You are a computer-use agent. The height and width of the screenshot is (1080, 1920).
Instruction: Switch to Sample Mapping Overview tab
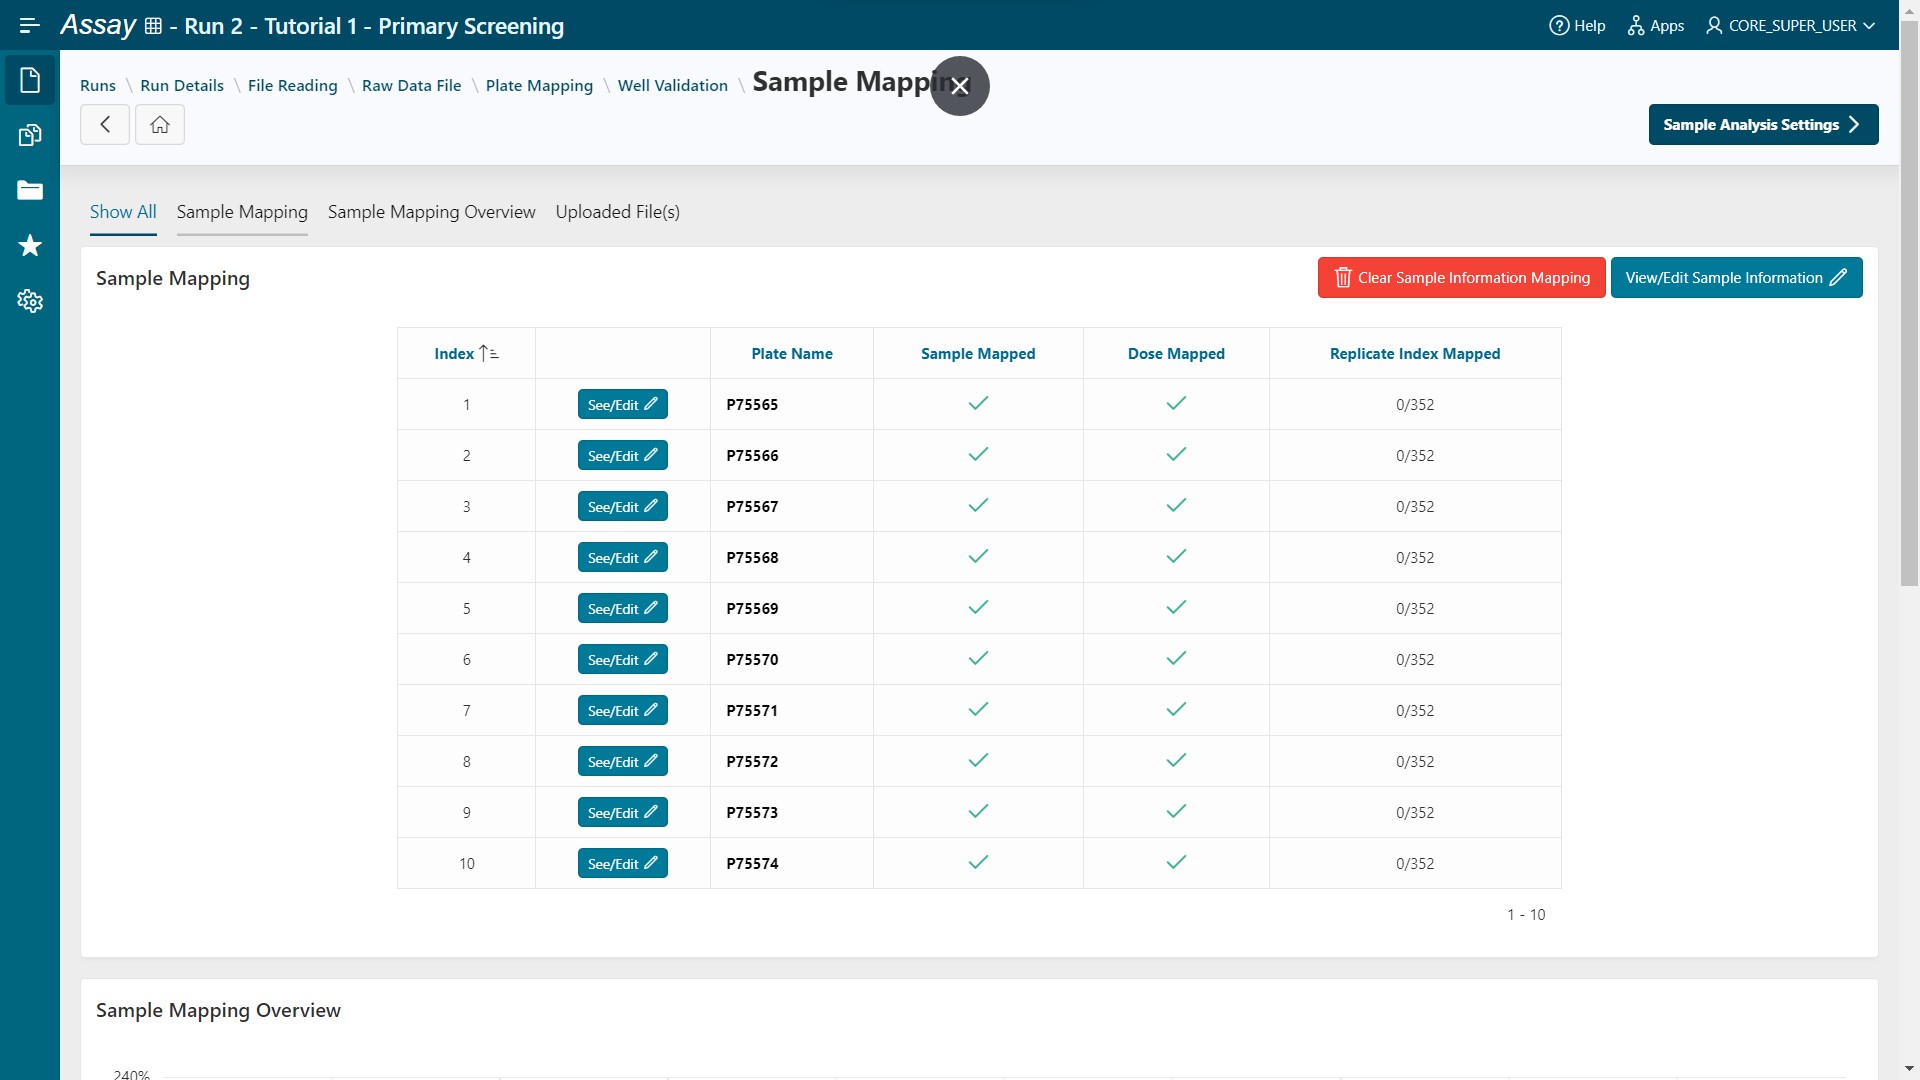point(432,212)
